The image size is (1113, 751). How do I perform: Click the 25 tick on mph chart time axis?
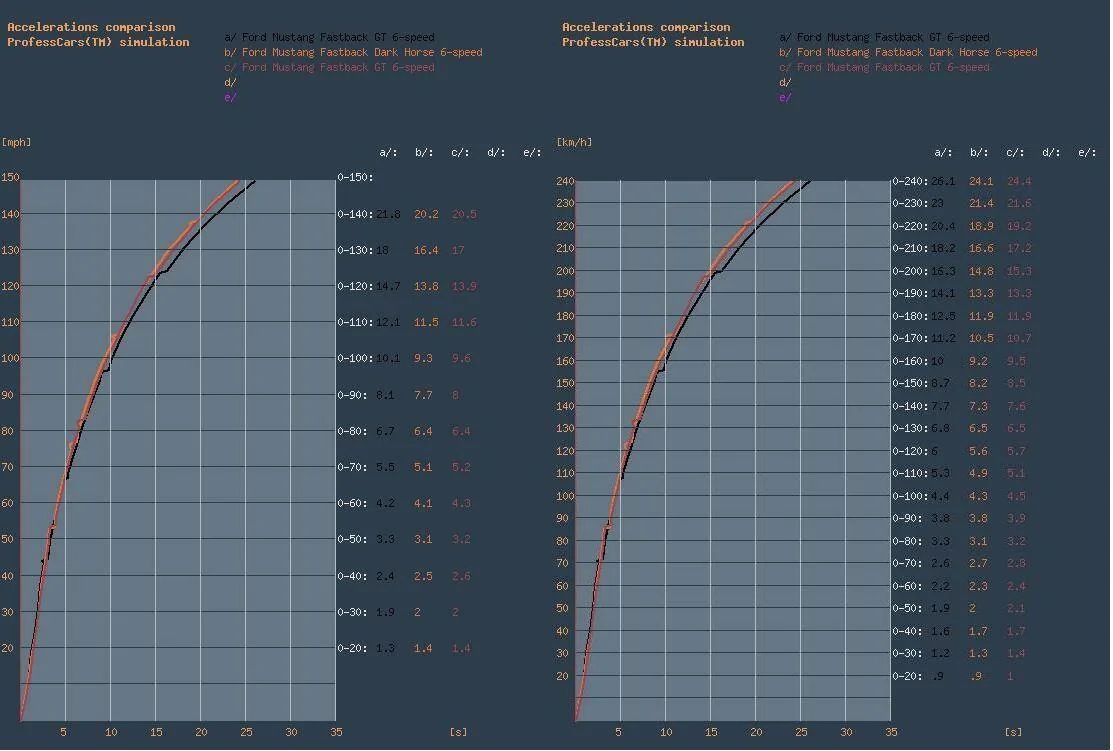[246, 732]
